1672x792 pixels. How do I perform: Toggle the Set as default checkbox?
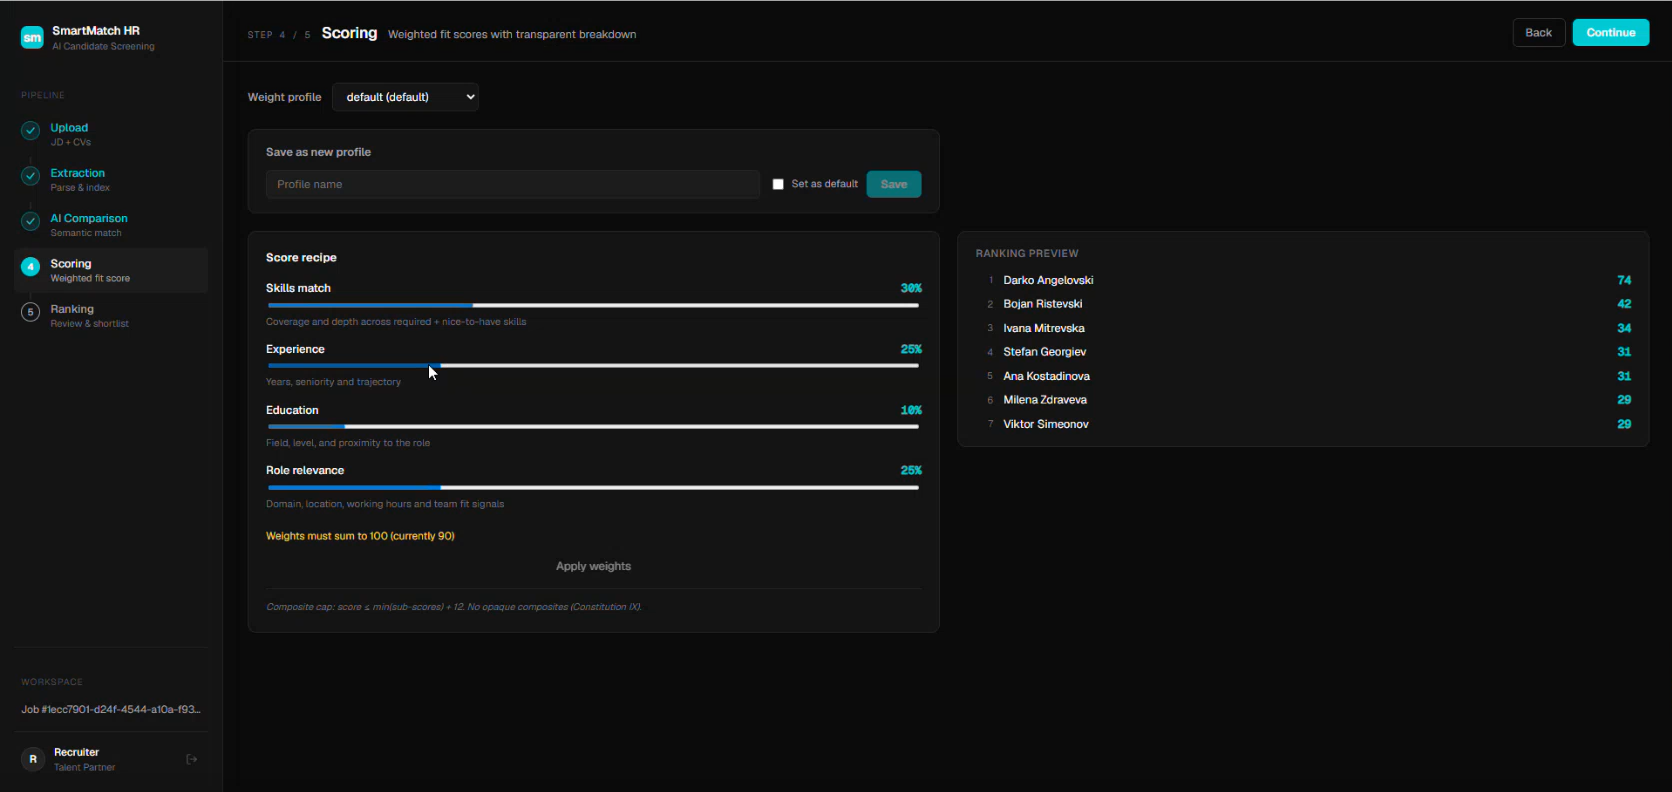(x=778, y=184)
